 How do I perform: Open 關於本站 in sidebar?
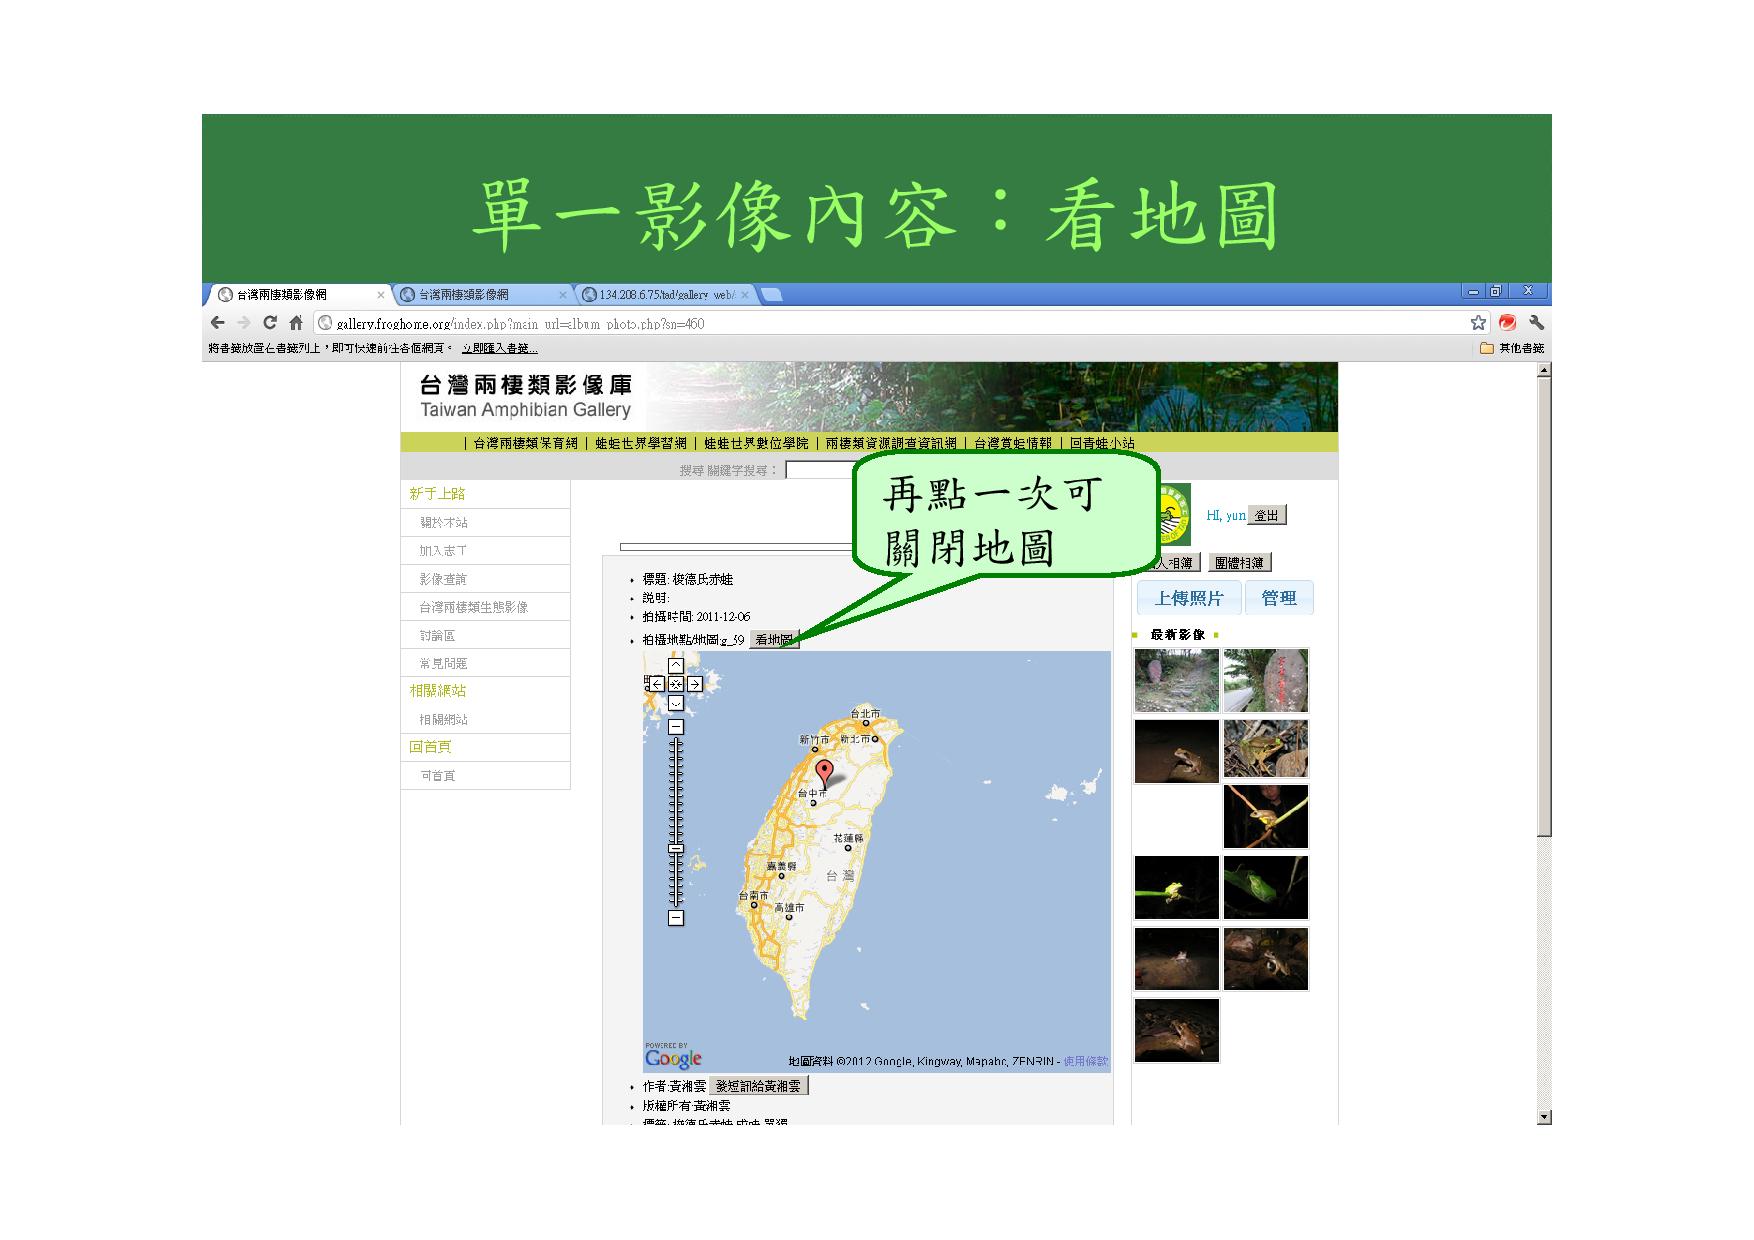[443, 522]
